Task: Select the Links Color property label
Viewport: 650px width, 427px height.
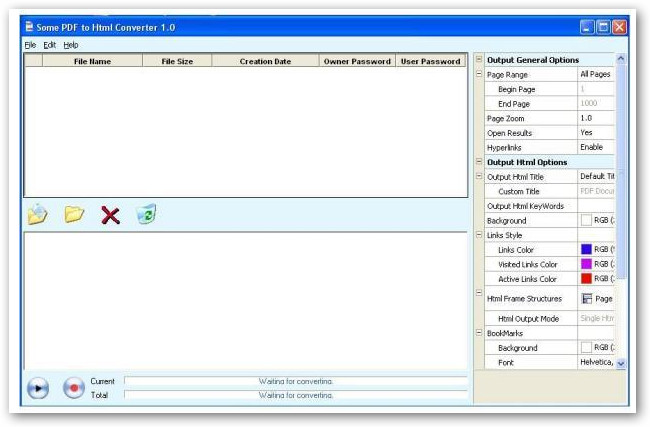Action: click(516, 250)
